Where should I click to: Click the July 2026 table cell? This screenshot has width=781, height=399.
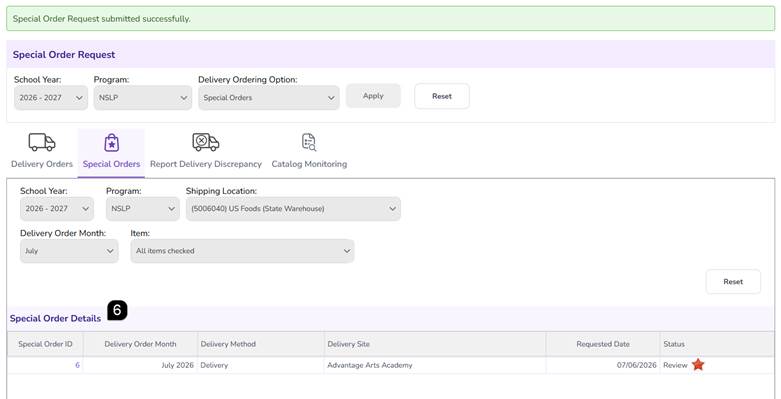click(x=140, y=365)
